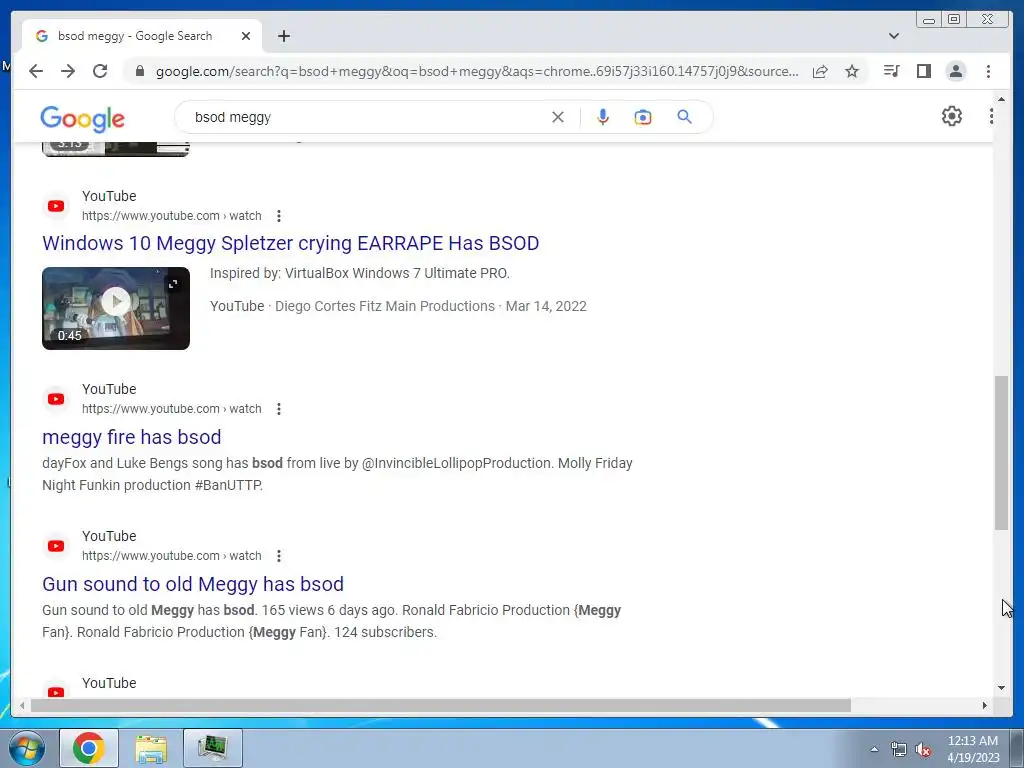The height and width of the screenshot is (768, 1024).
Task: Open Google quick settings gear
Action: (x=952, y=116)
